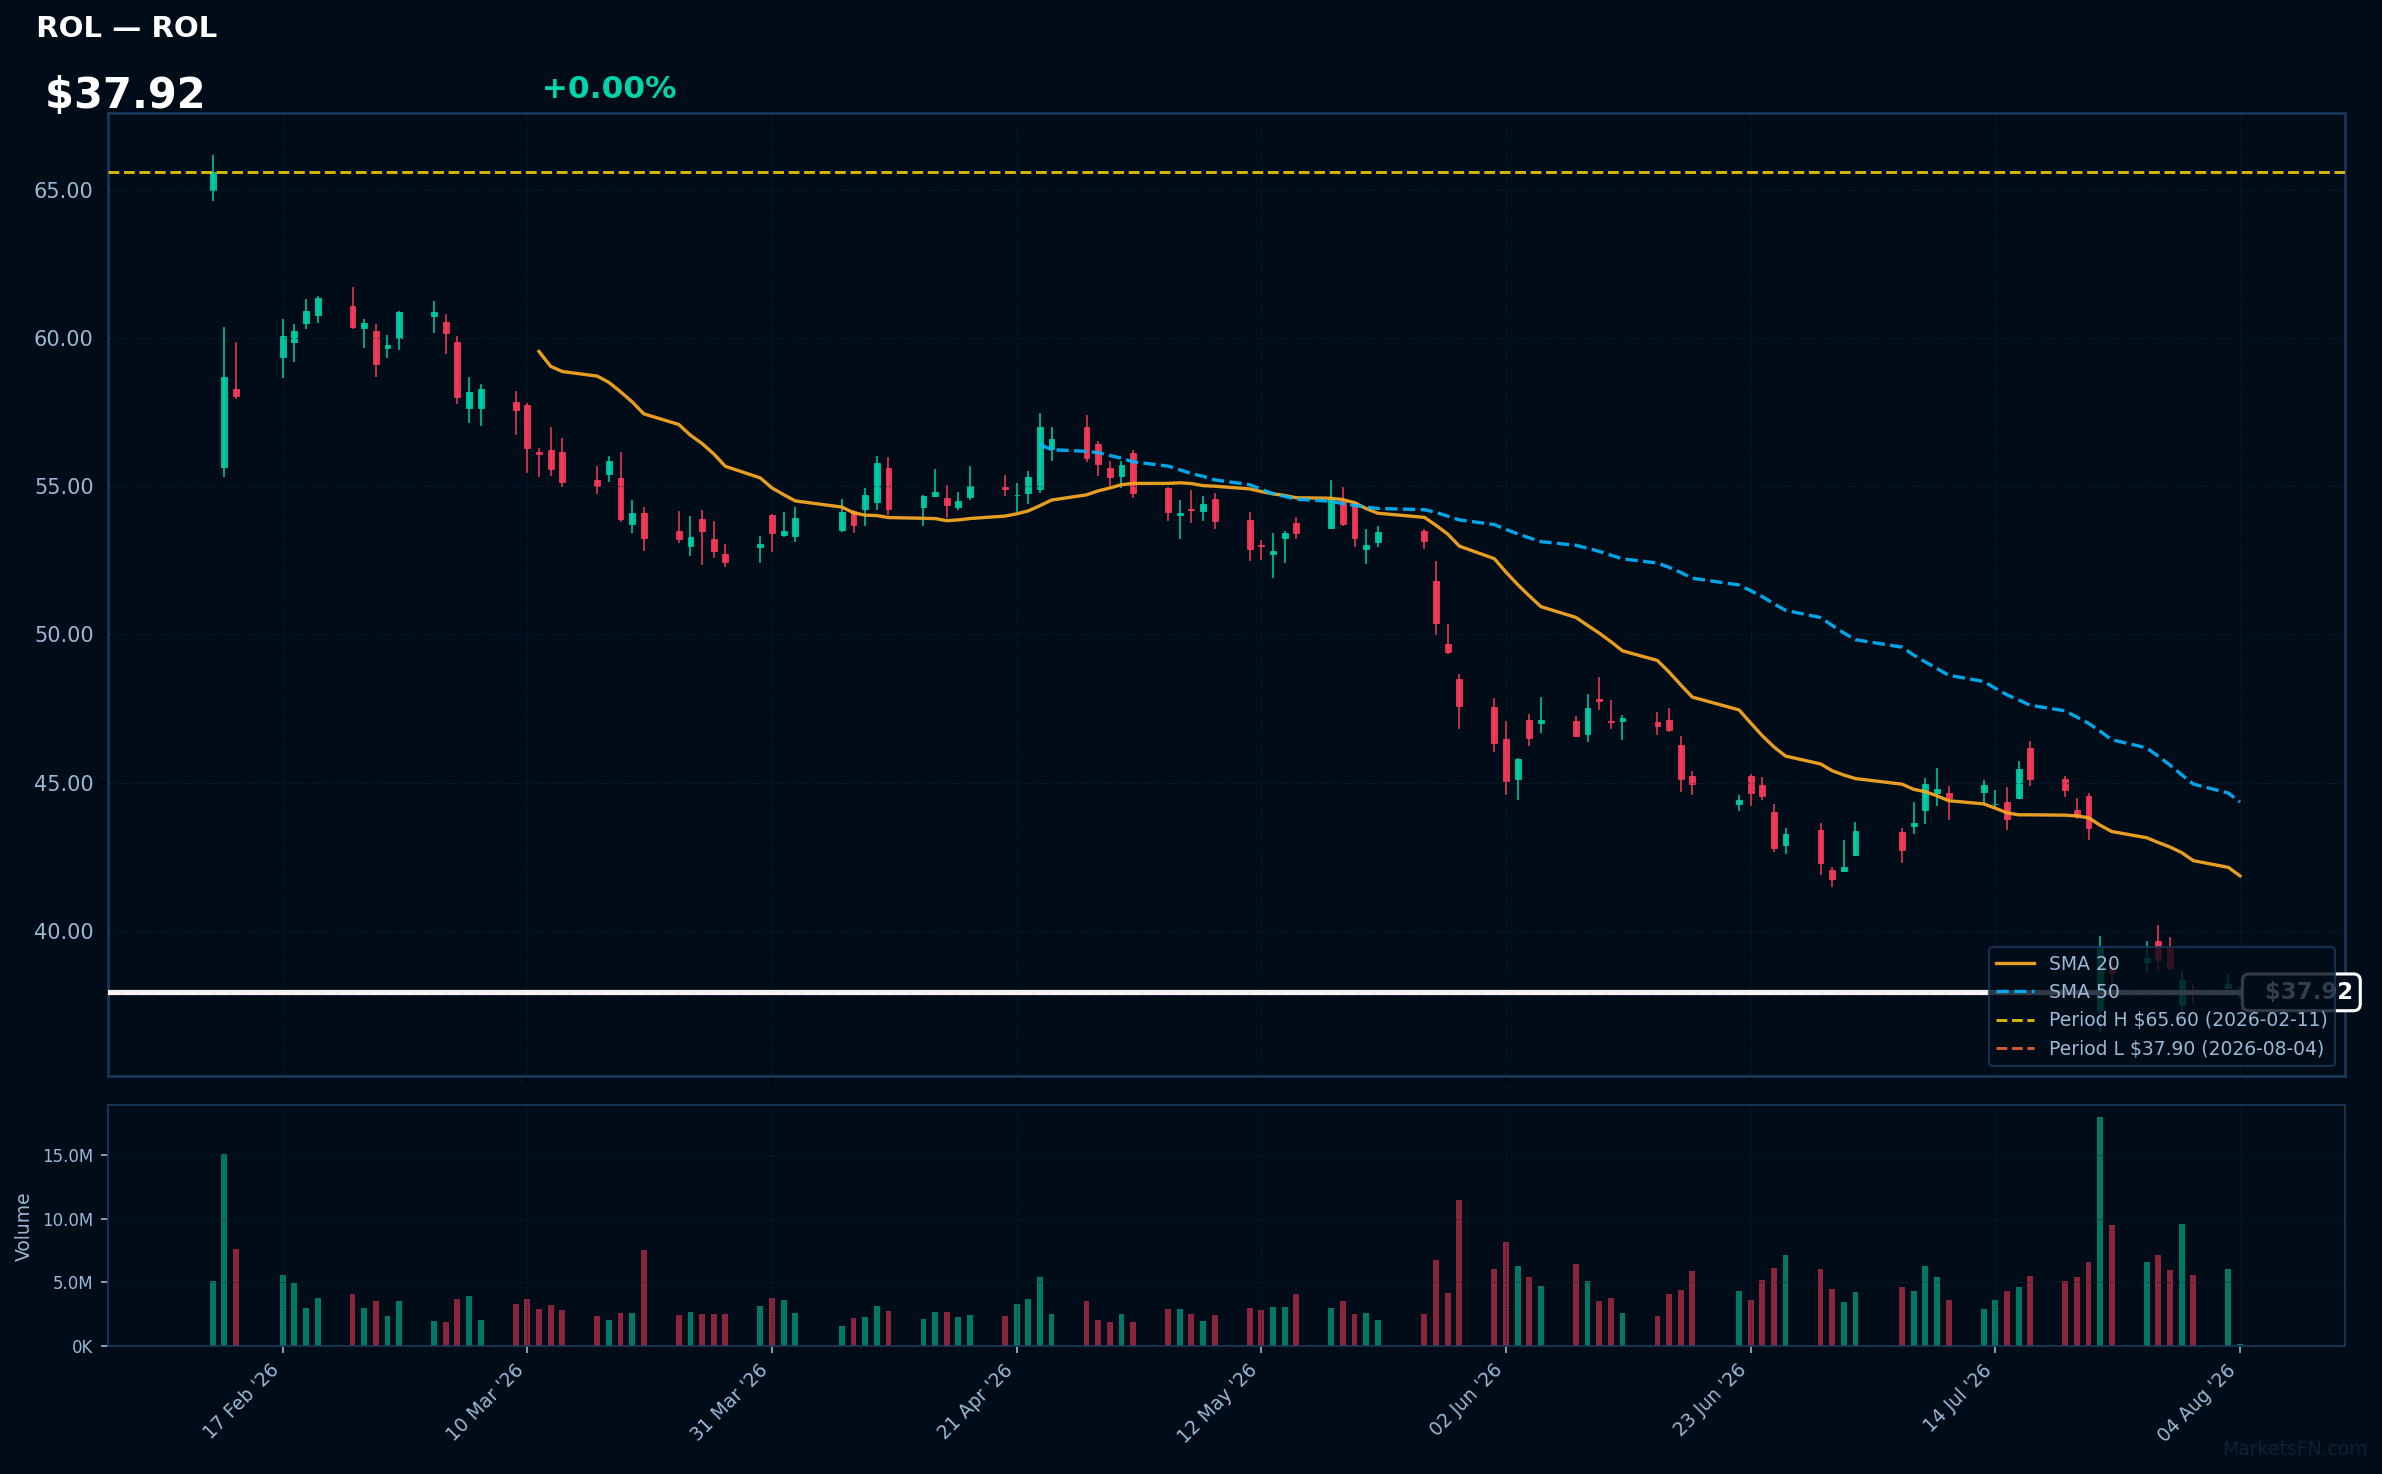Open the MarketsFN.com watermark link
The image size is (2382, 1474).
click(x=2295, y=1448)
